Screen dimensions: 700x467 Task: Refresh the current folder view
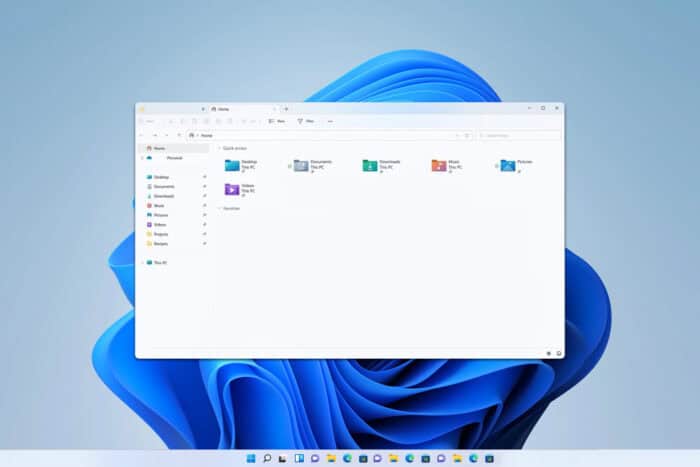tap(467, 135)
